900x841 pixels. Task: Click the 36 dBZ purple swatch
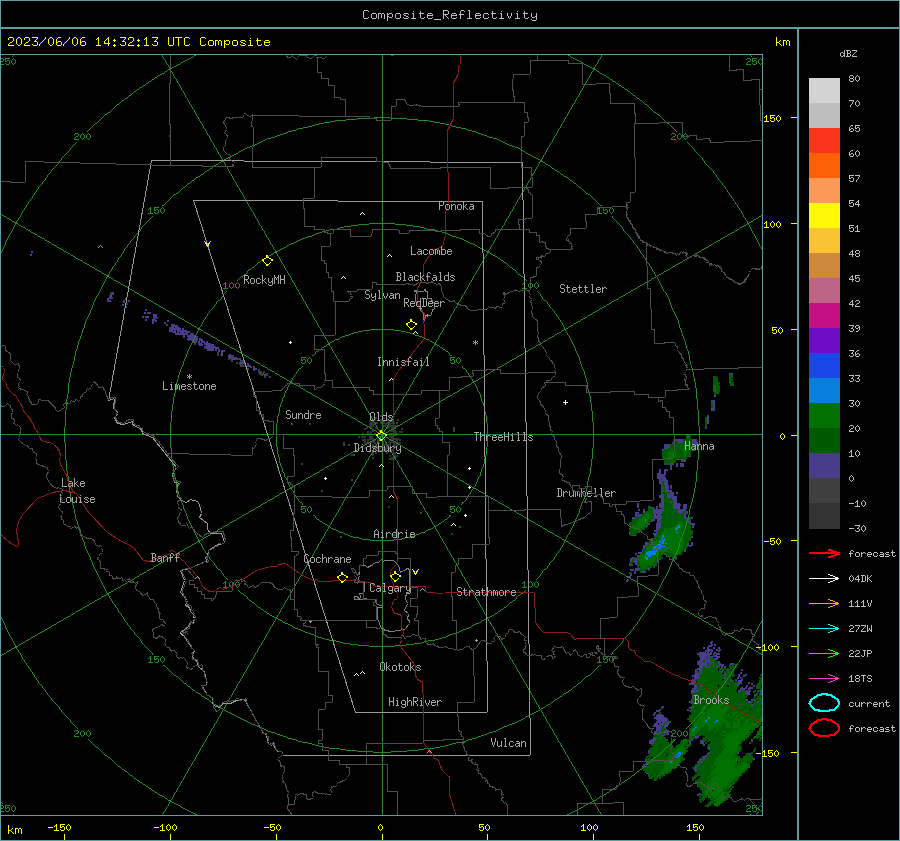[824, 340]
